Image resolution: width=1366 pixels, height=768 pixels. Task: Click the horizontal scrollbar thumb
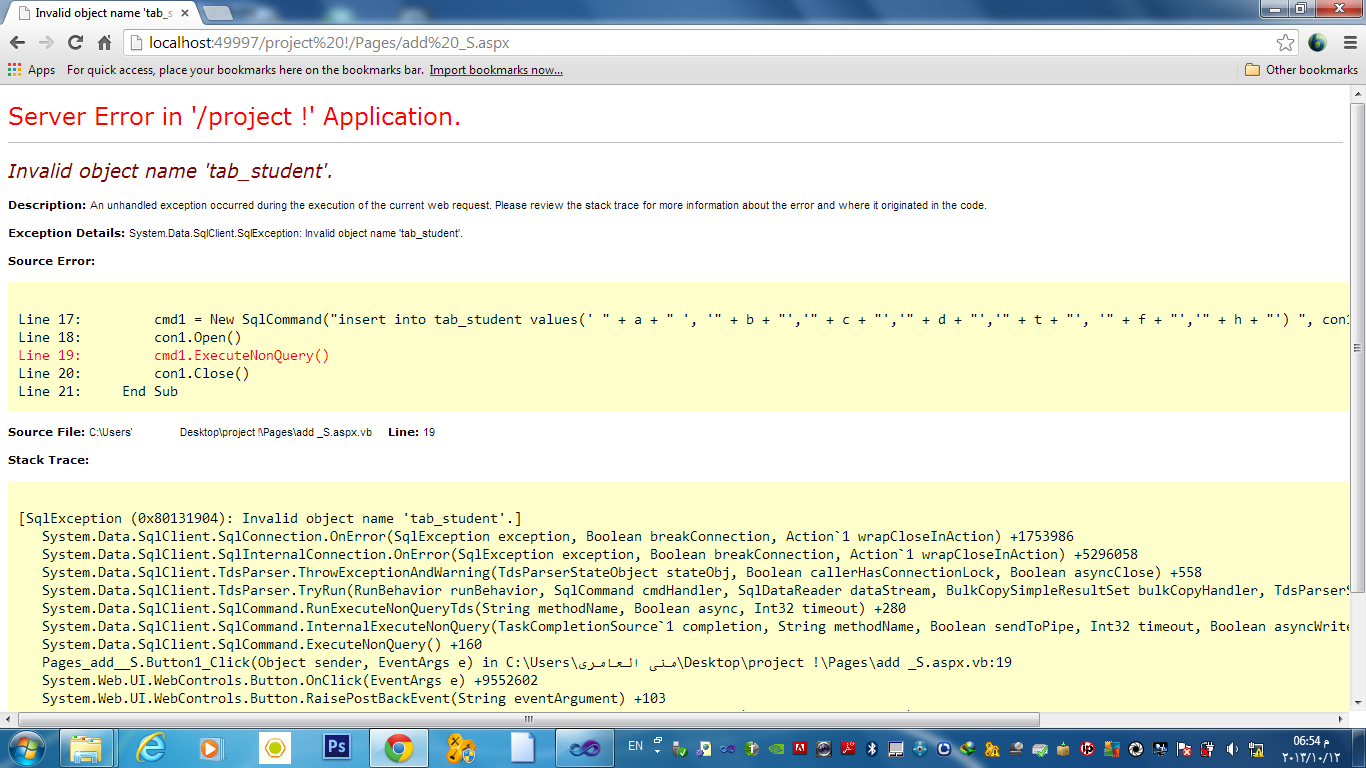click(529, 720)
